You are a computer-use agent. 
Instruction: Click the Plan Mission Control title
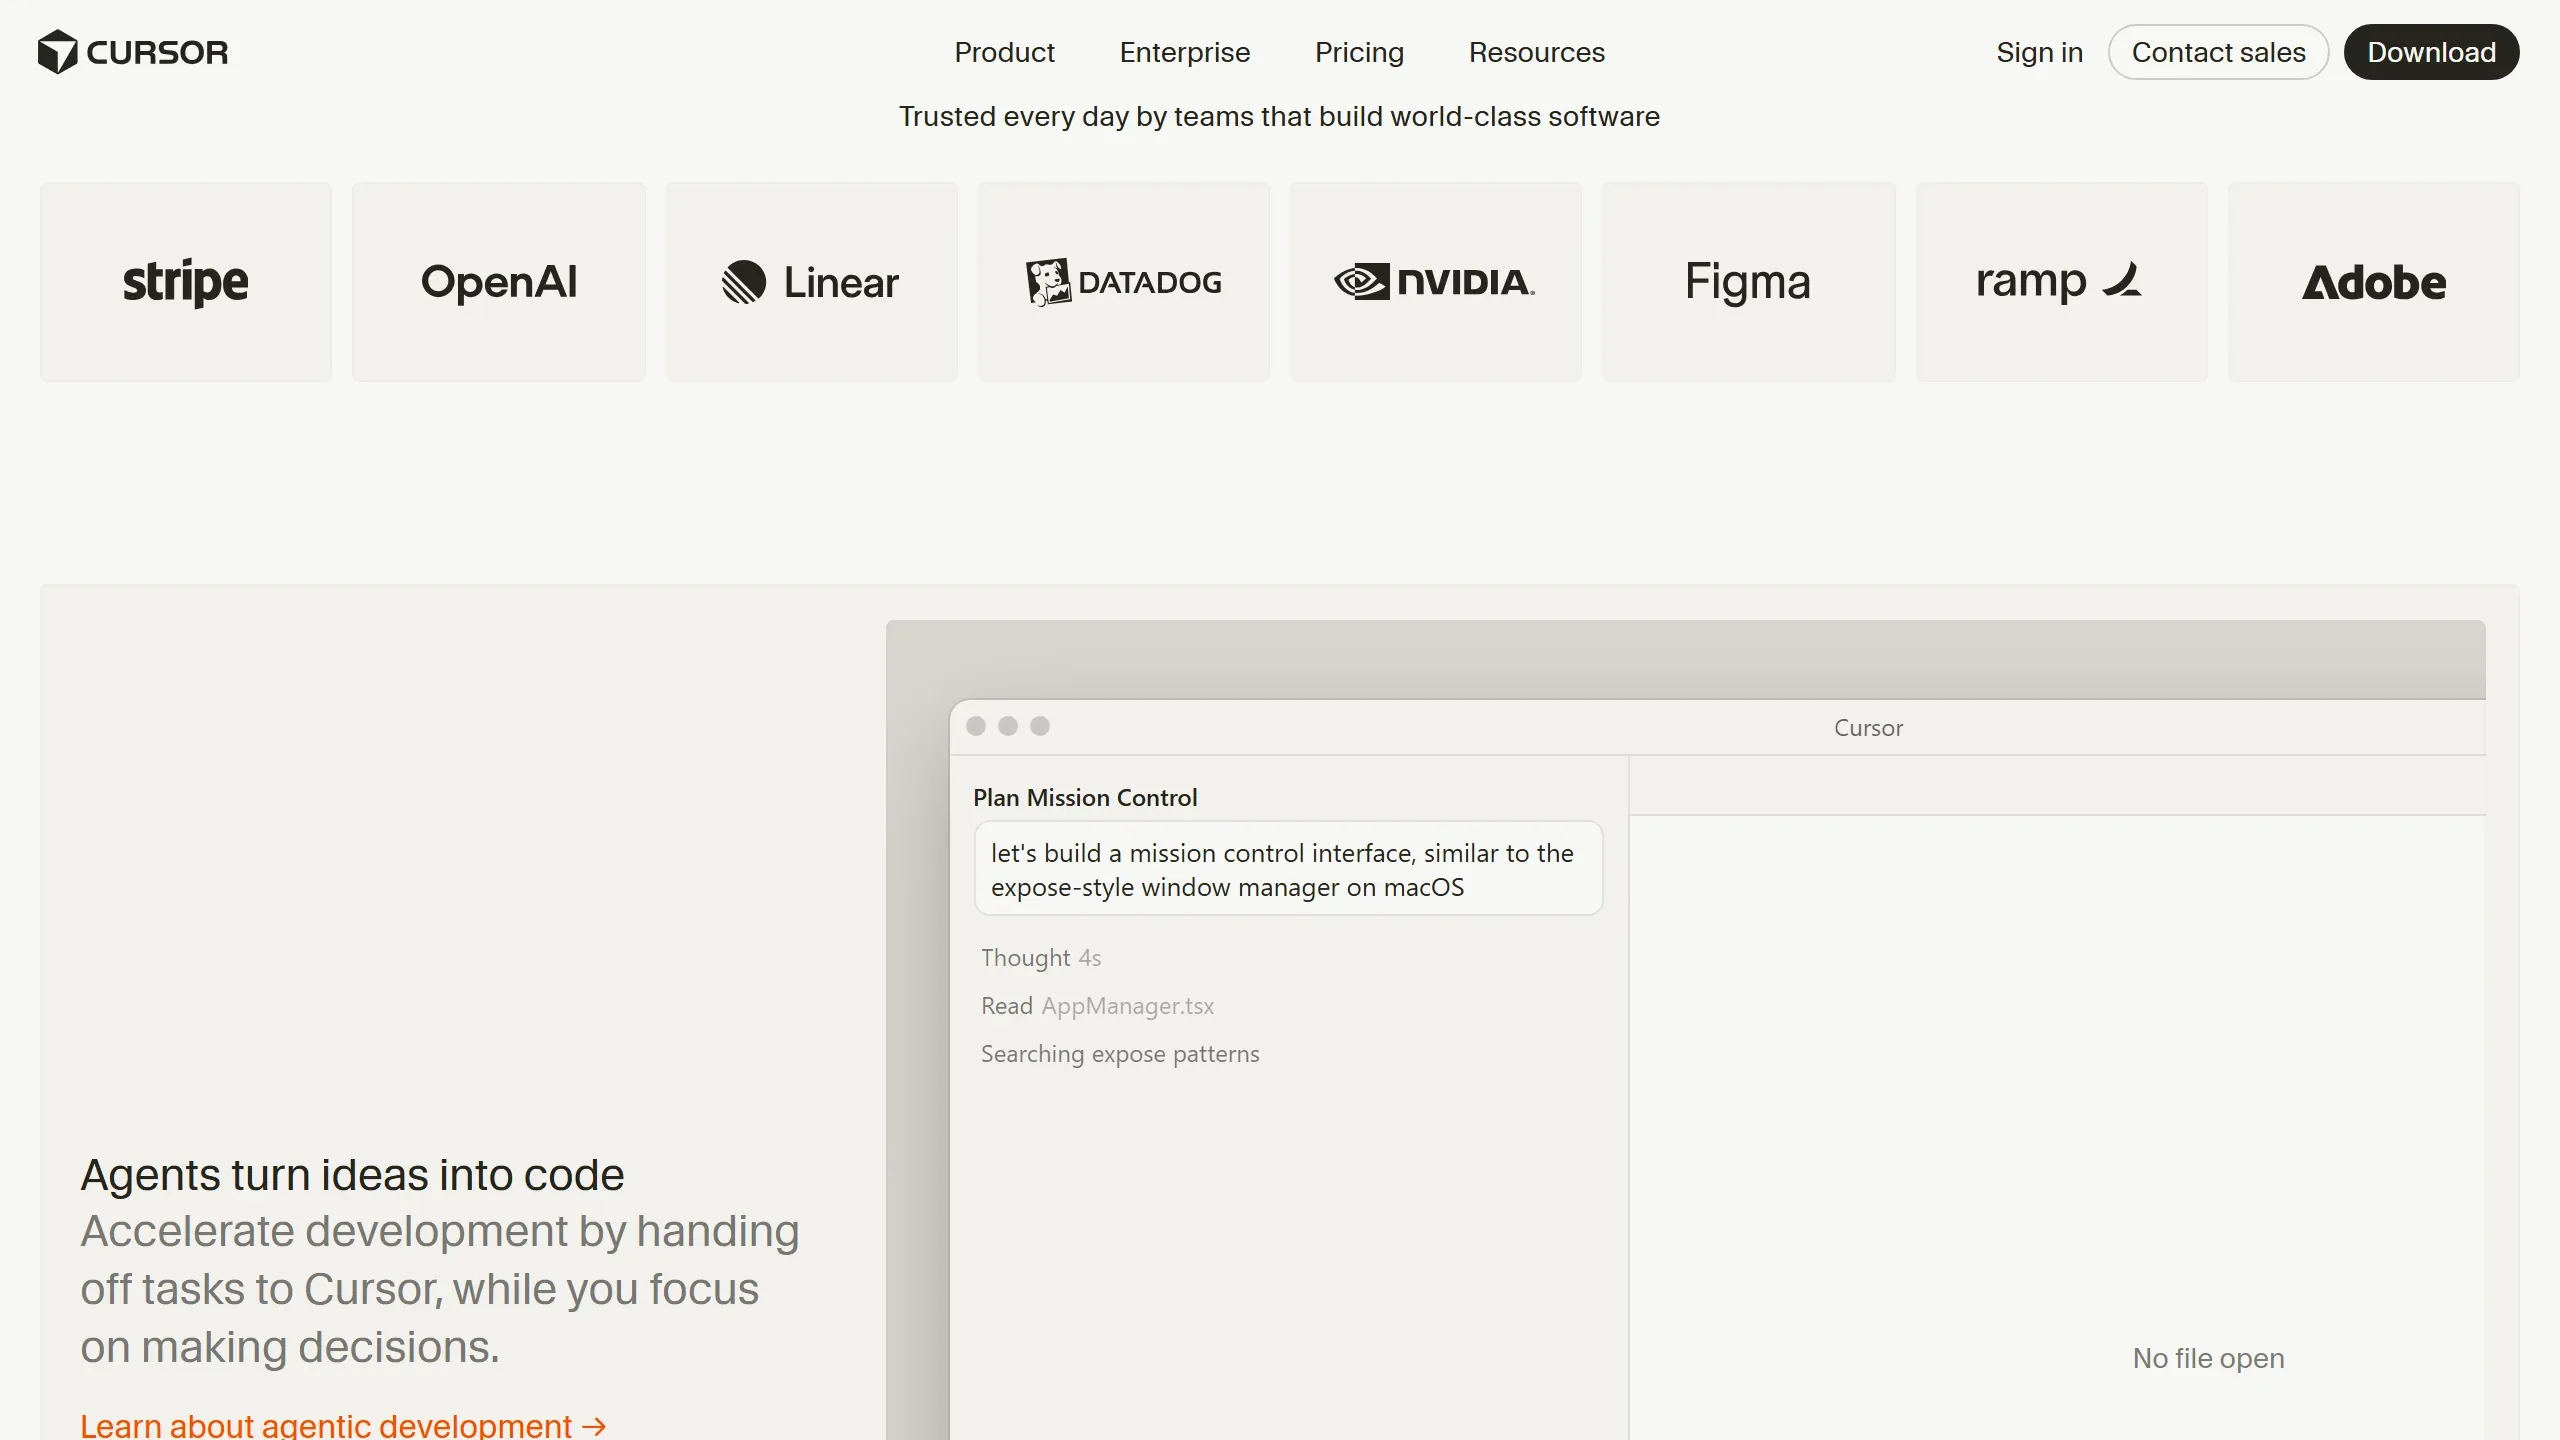click(1085, 798)
